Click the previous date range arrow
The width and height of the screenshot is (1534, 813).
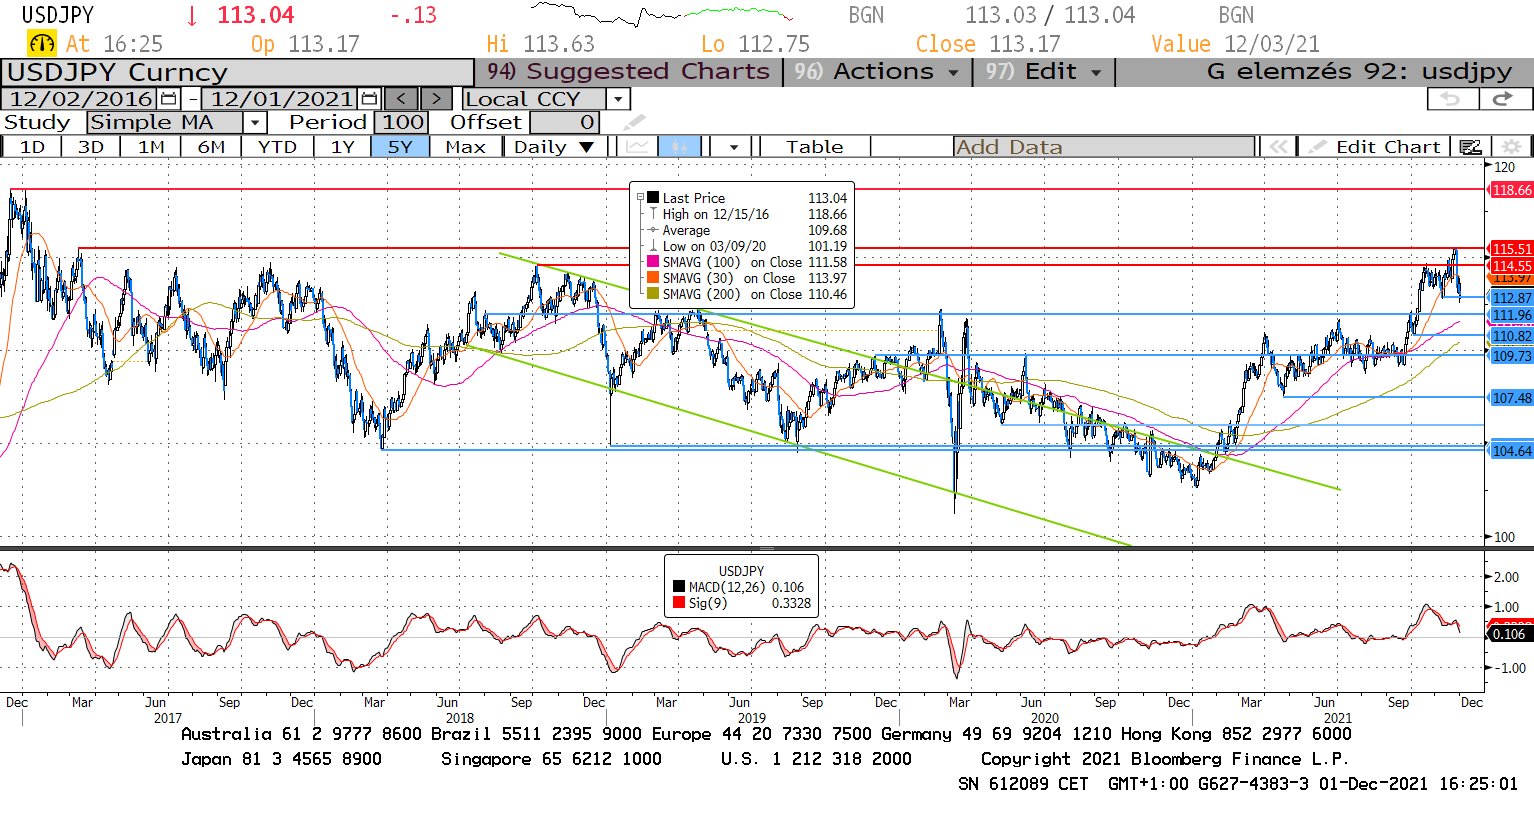coord(401,99)
